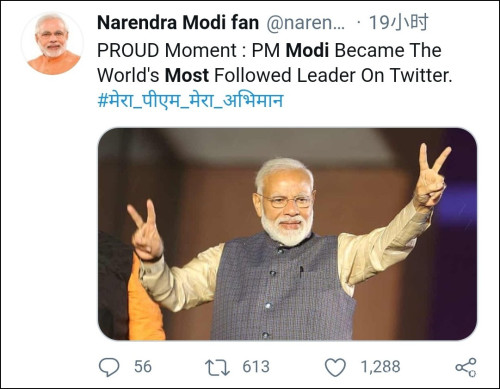Image resolution: width=500 pixels, height=389 pixels.
Task: Click the 56 replies count
Action: [143, 367]
